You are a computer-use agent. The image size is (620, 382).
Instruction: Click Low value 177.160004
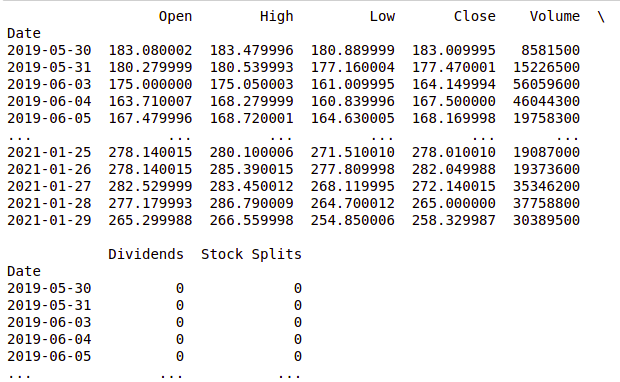(x=353, y=67)
